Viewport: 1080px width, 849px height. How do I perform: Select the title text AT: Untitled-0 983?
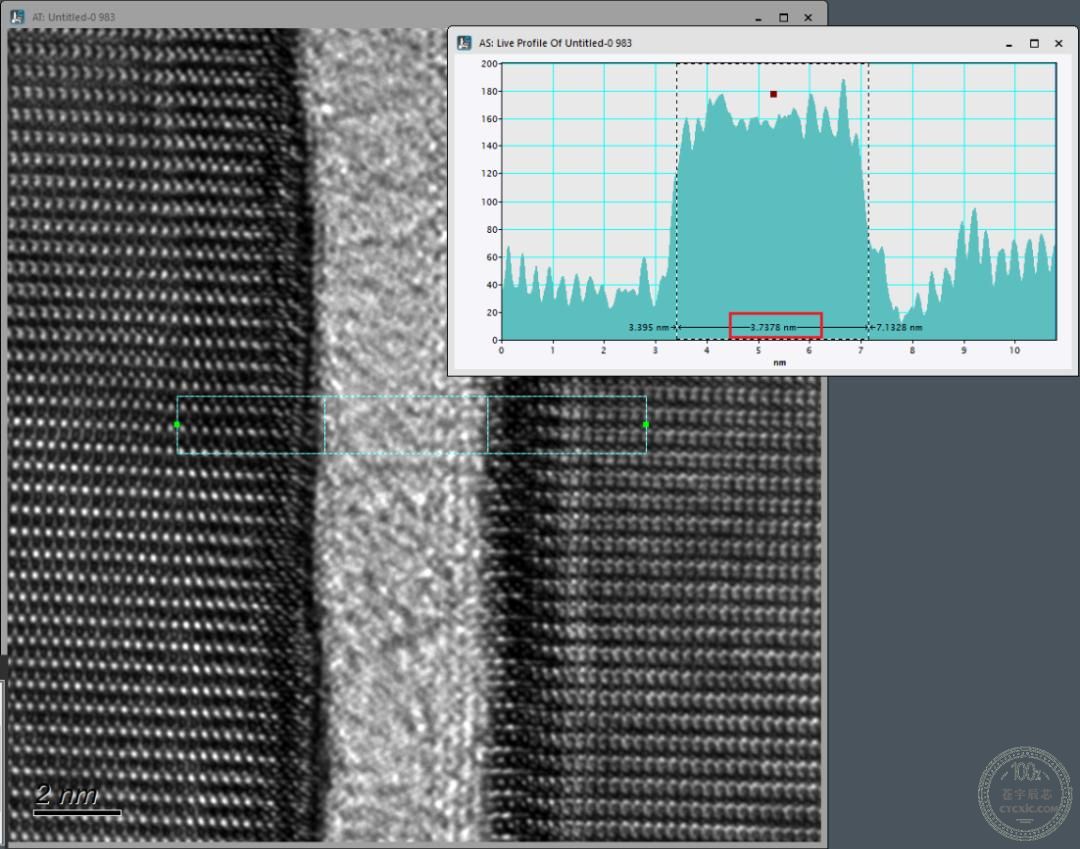pyautogui.click(x=74, y=17)
